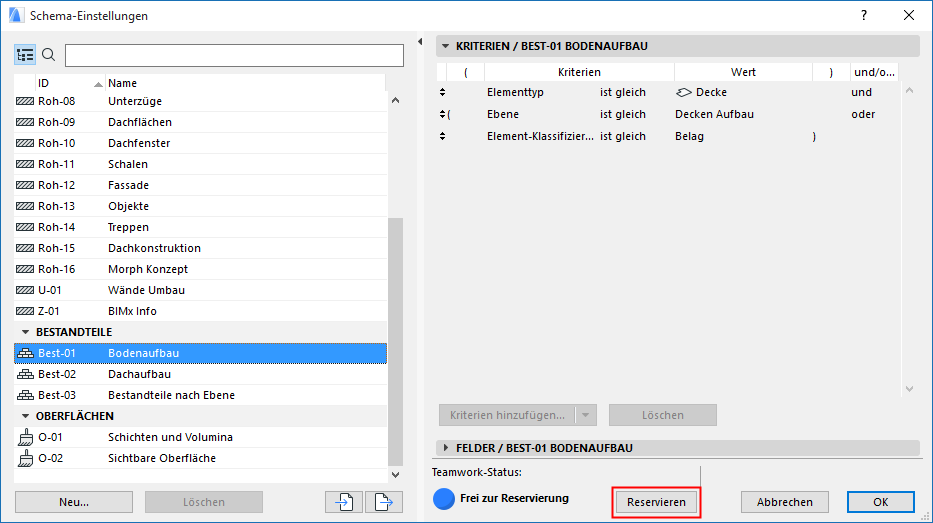Viewport: 933px width, 523px height.
Task: Click the reorder handle of Elementtyp row
Action: (442, 92)
